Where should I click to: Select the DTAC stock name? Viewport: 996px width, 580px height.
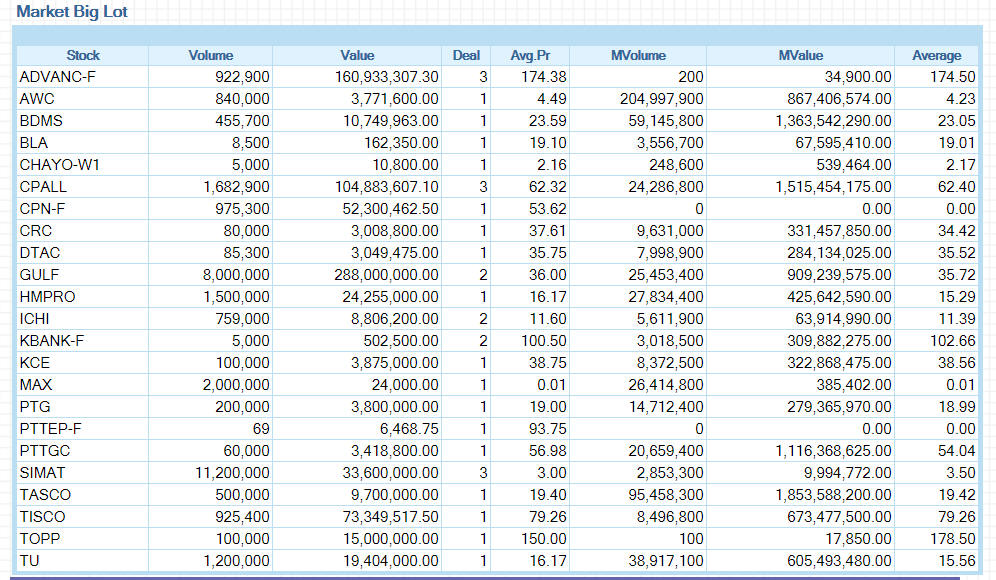[39, 253]
